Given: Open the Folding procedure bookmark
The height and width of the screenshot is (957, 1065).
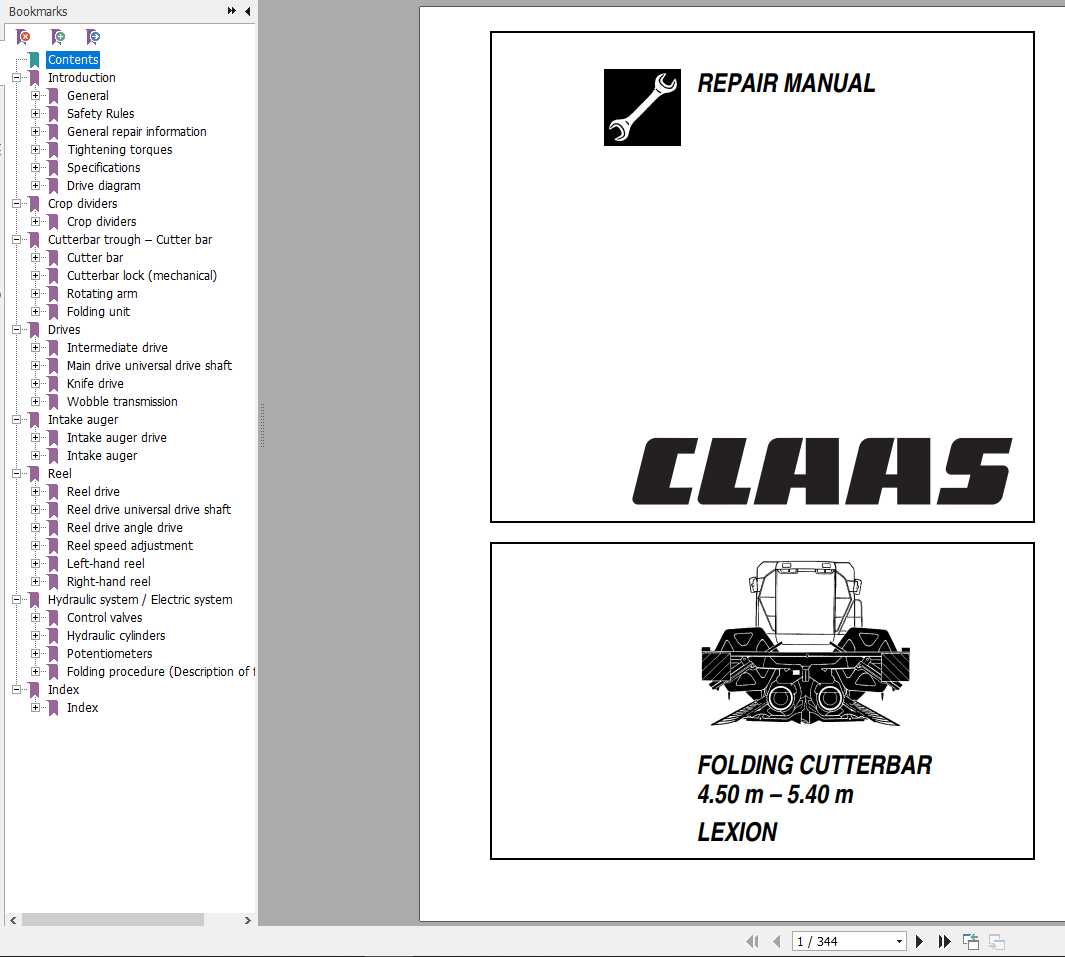Looking at the screenshot, I should pos(160,672).
